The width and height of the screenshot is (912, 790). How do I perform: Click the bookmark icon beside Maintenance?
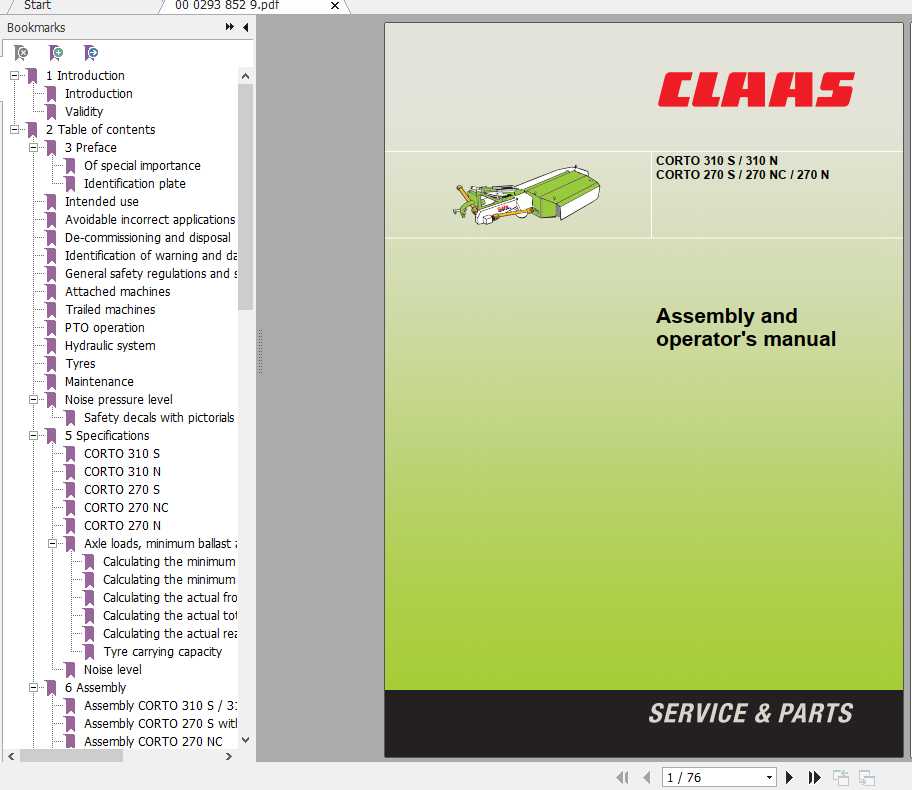click(51, 382)
